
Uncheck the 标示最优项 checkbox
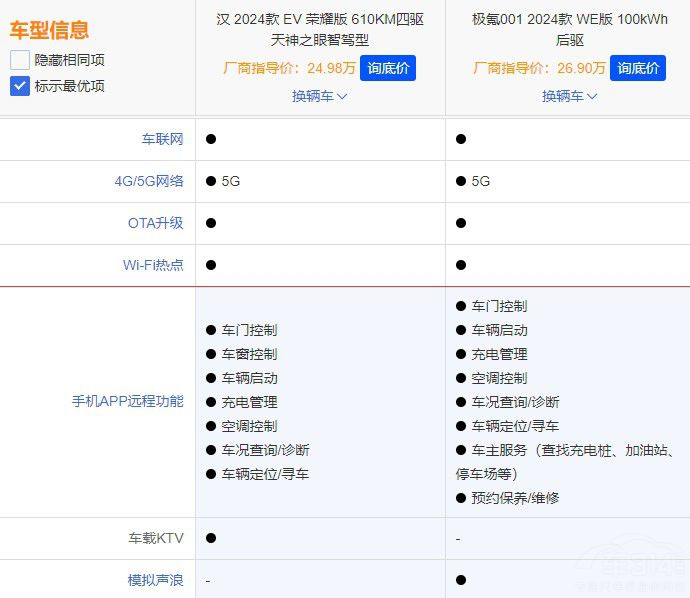point(20,86)
